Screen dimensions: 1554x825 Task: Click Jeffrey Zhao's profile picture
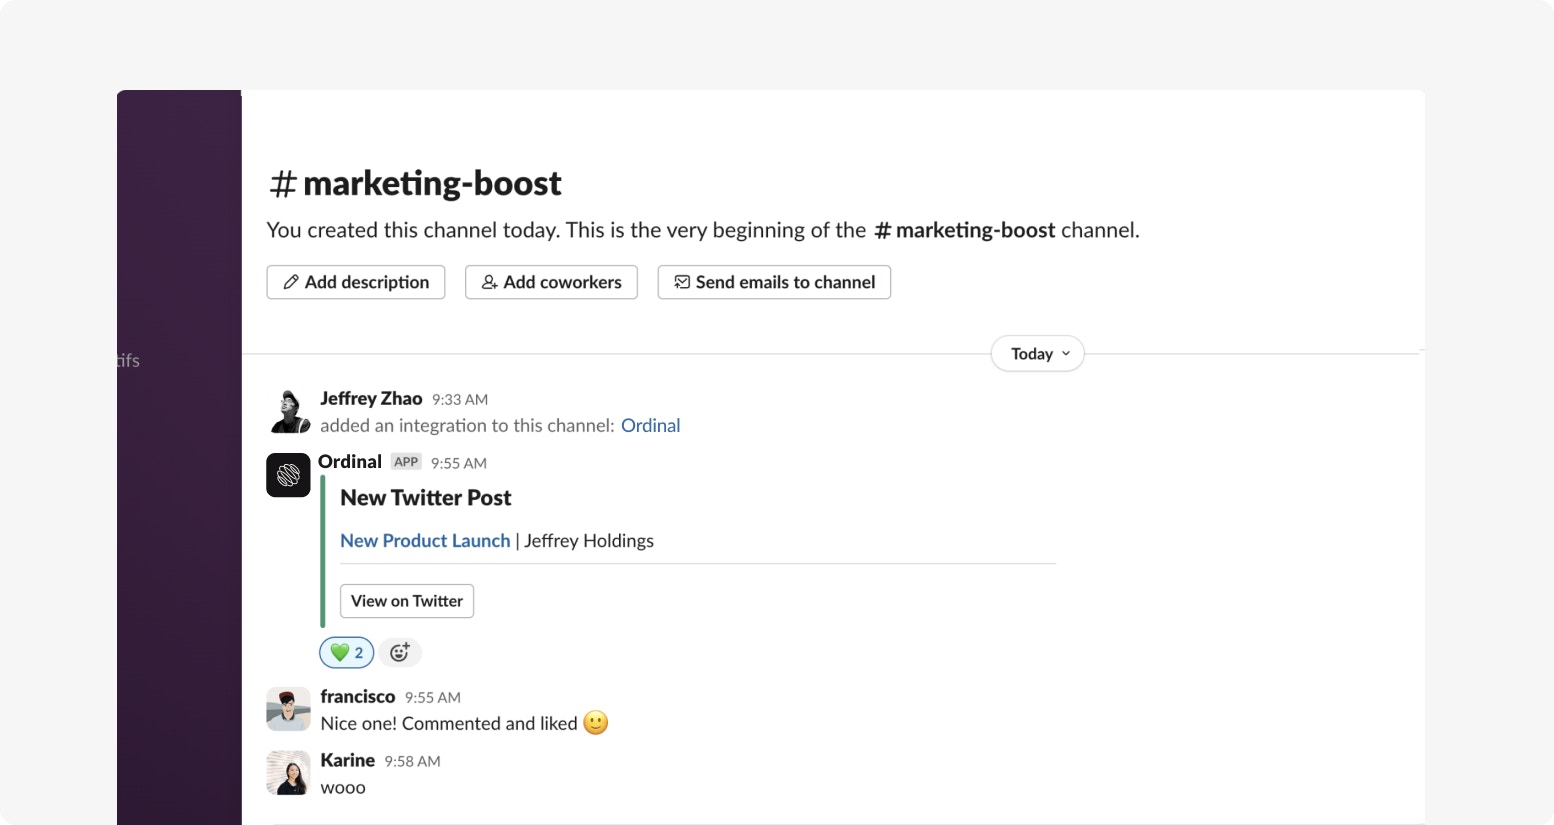tap(288, 410)
